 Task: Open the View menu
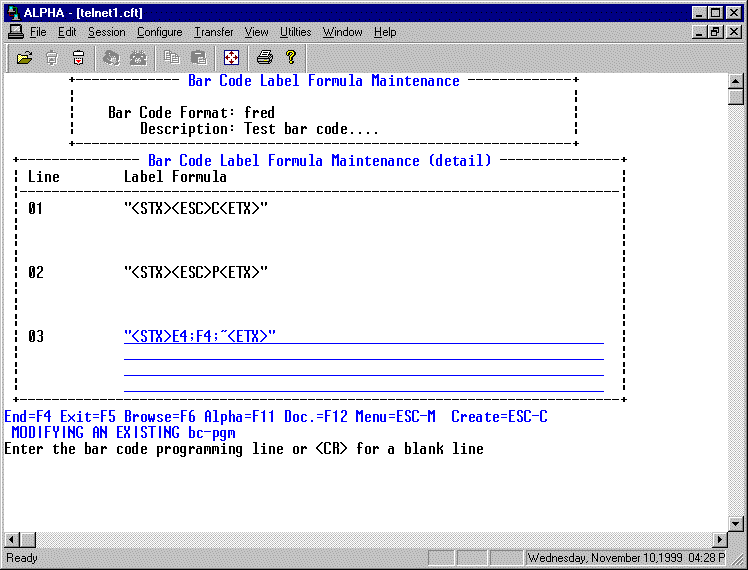256,32
